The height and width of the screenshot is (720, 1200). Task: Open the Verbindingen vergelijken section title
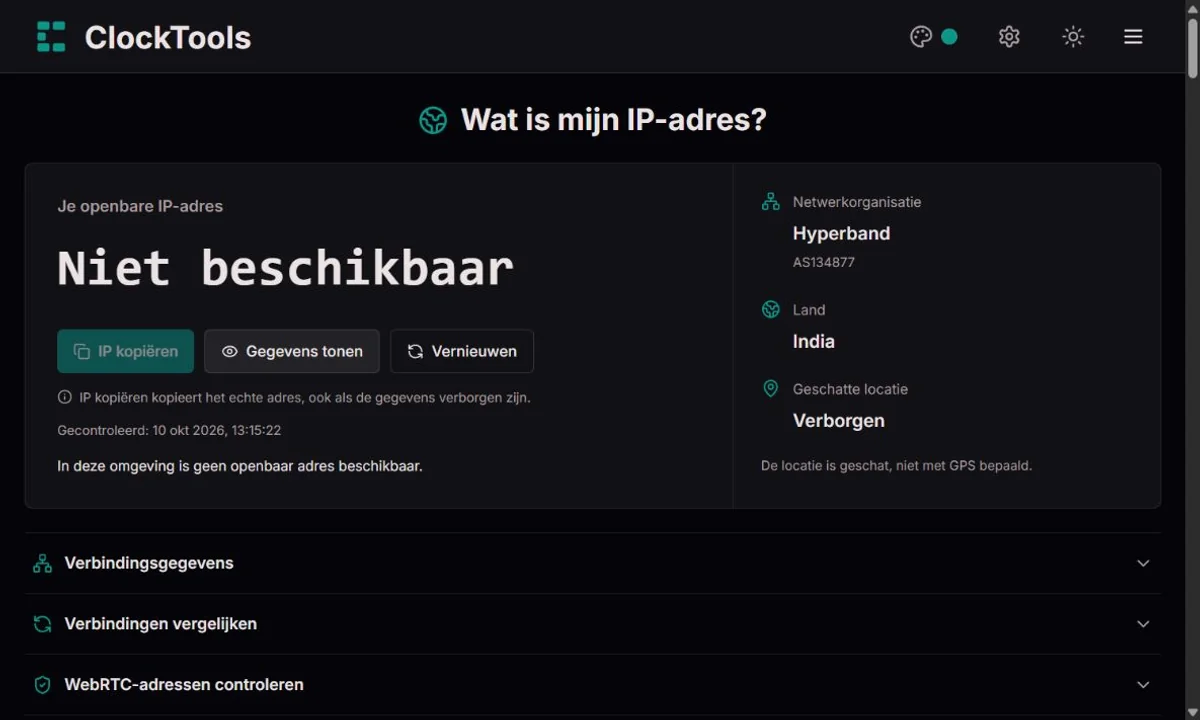[161, 624]
